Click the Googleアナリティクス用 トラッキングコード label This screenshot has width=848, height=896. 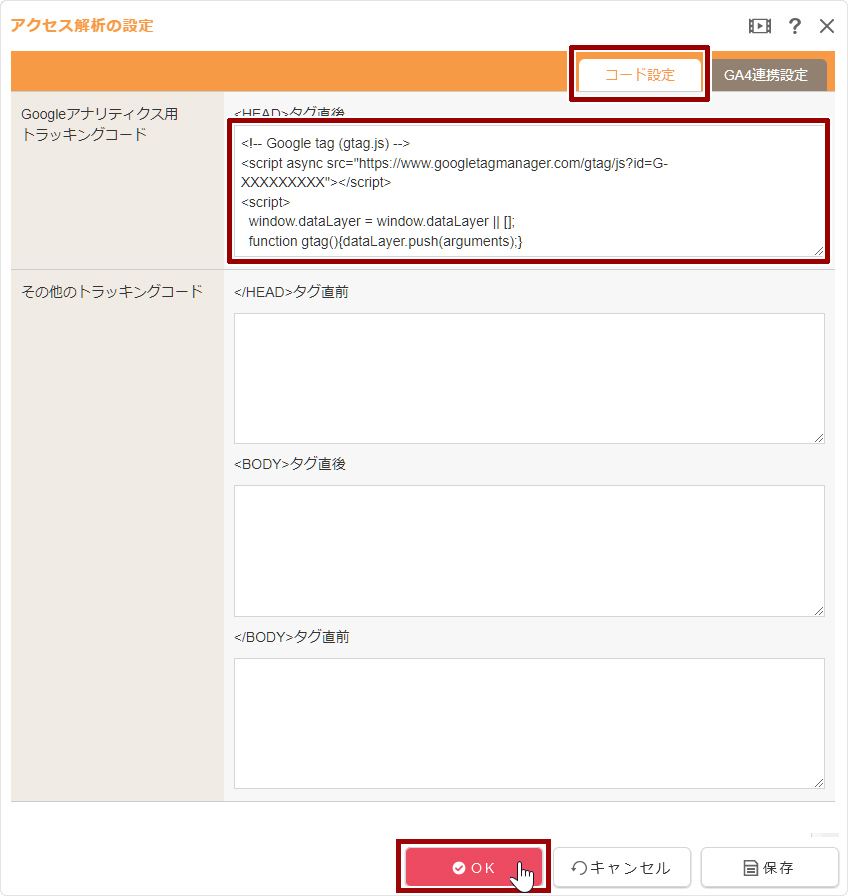click(99, 124)
